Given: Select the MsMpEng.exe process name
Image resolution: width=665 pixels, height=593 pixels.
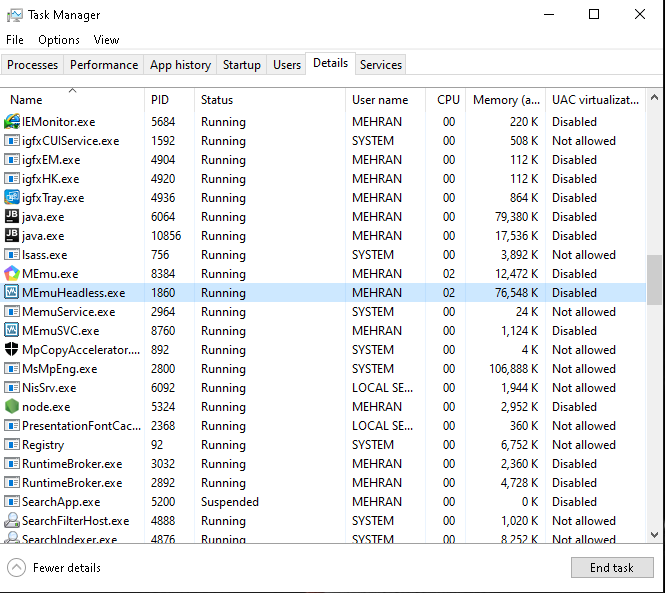Looking at the screenshot, I should (60, 369).
